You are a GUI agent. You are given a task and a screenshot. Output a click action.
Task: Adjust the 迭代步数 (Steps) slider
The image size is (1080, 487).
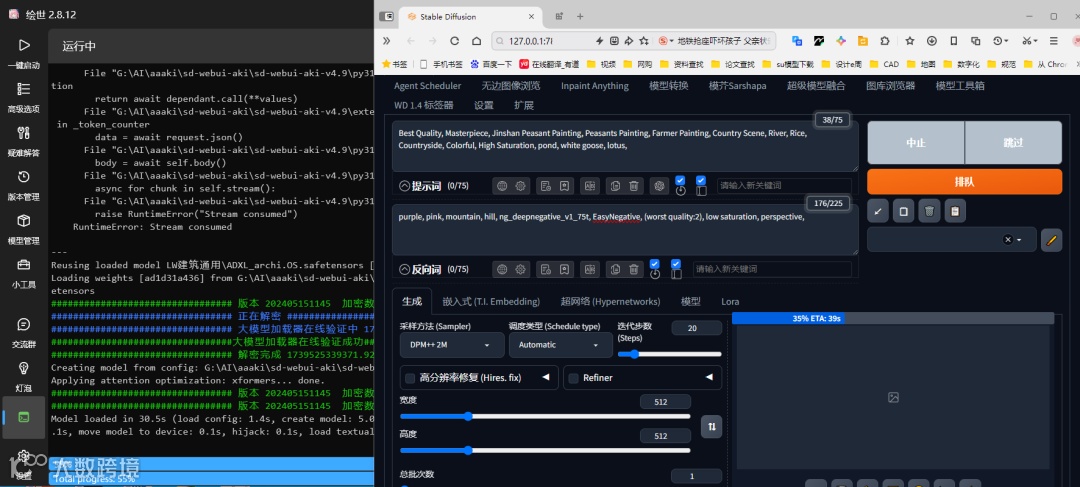(x=669, y=354)
